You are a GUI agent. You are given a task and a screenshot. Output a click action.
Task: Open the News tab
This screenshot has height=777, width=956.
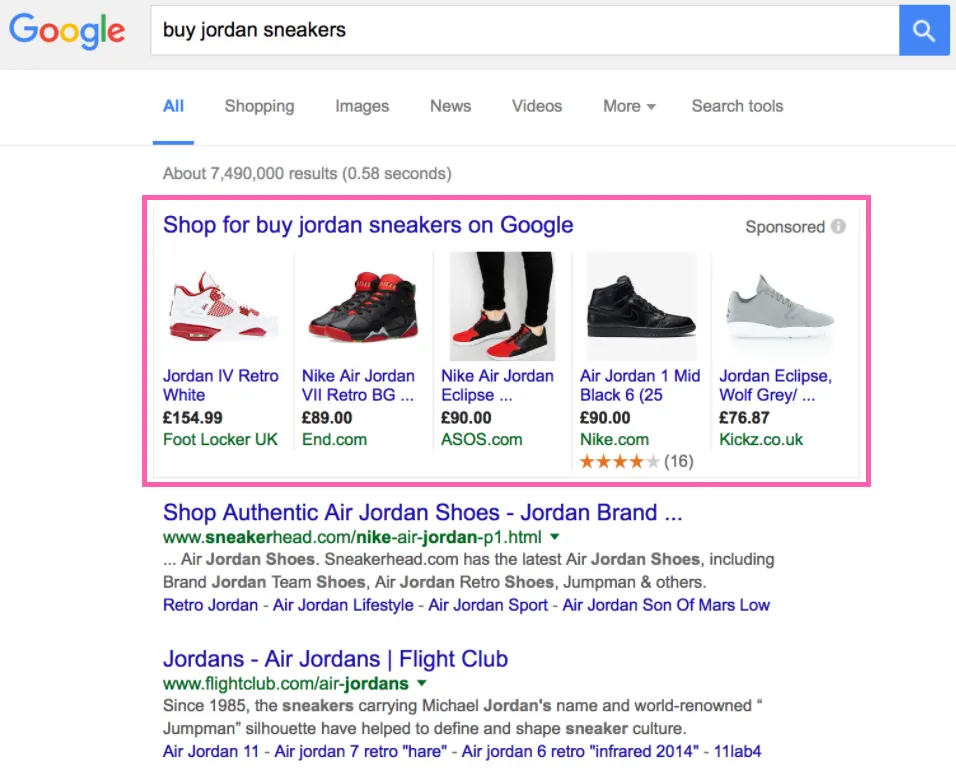451,106
